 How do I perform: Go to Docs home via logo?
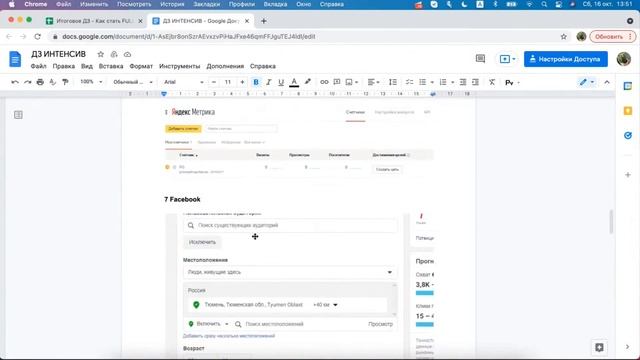click(15, 59)
